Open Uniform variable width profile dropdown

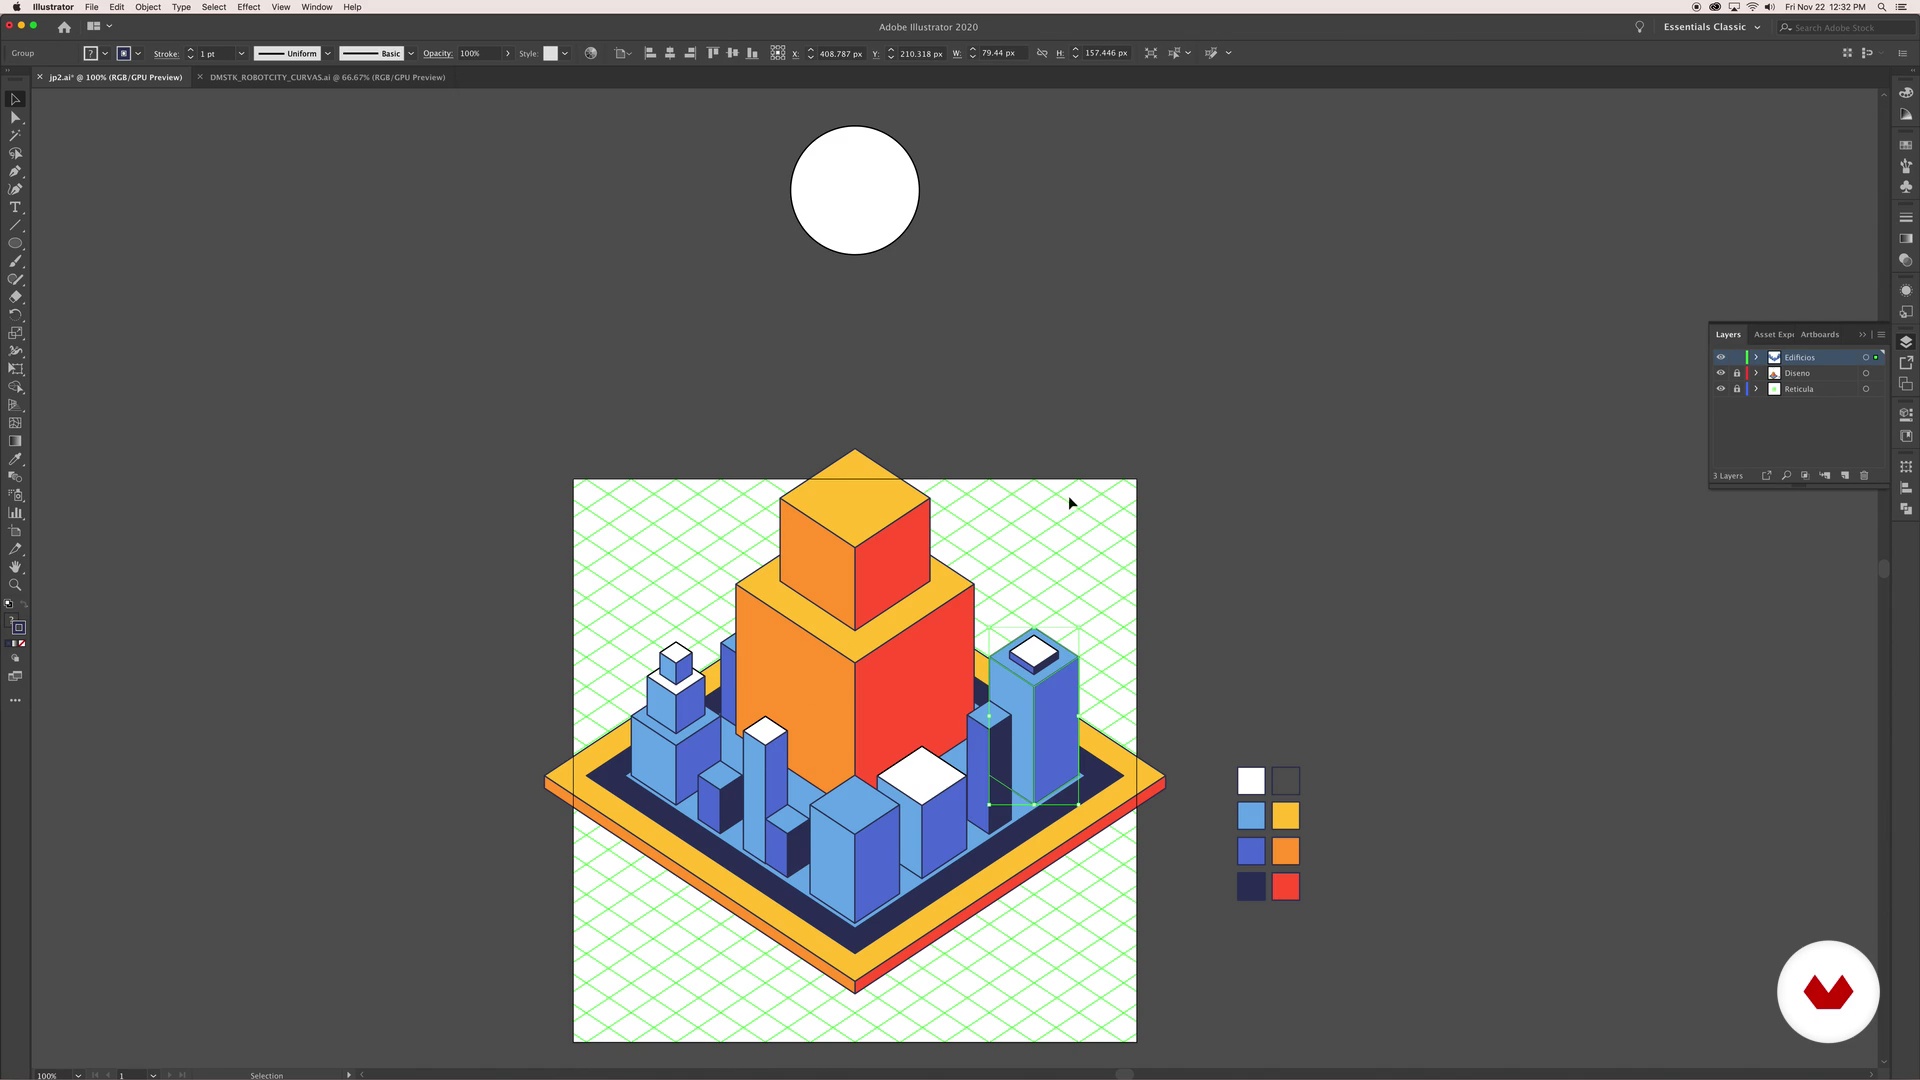pyautogui.click(x=327, y=53)
